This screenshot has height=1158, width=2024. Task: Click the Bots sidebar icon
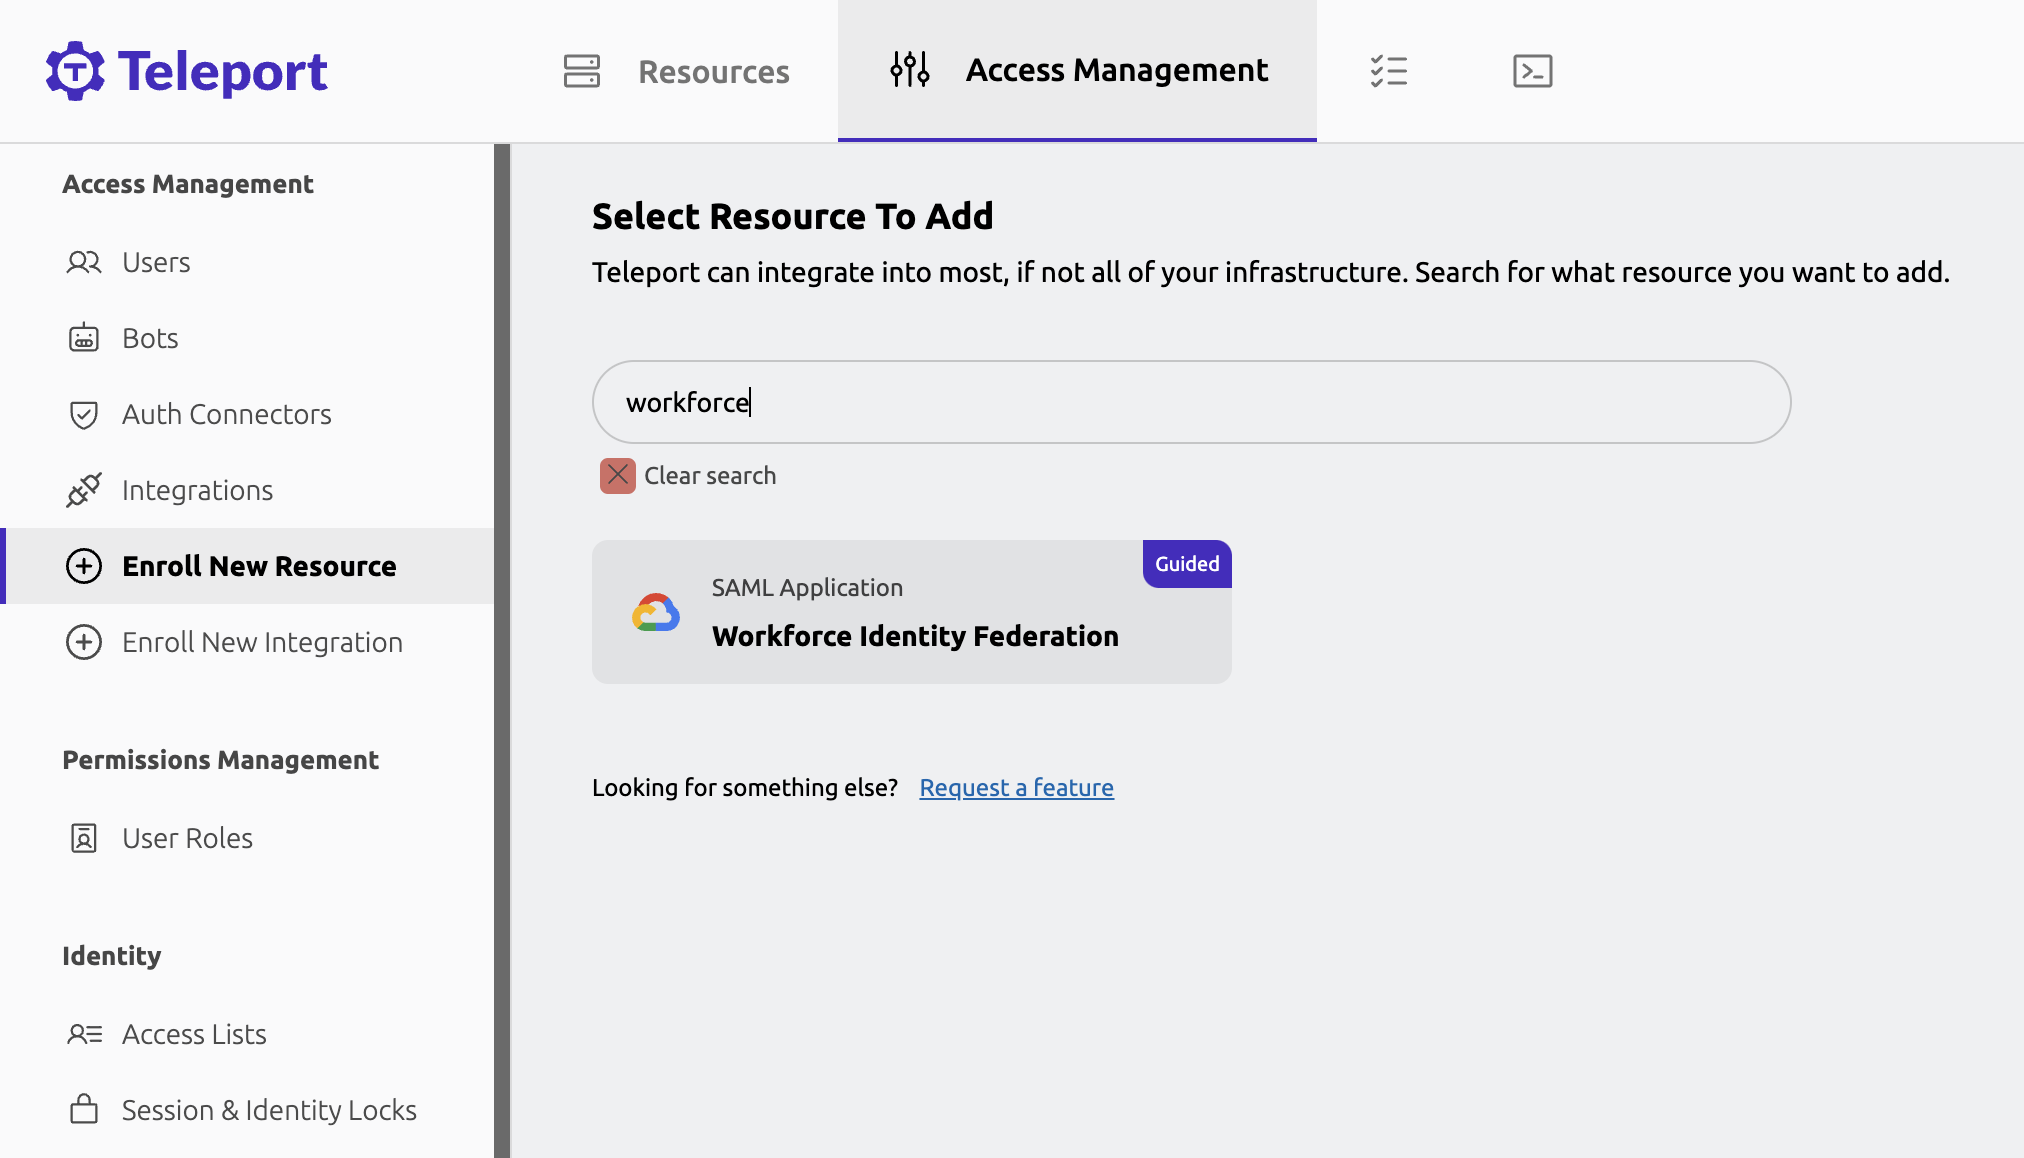83,336
